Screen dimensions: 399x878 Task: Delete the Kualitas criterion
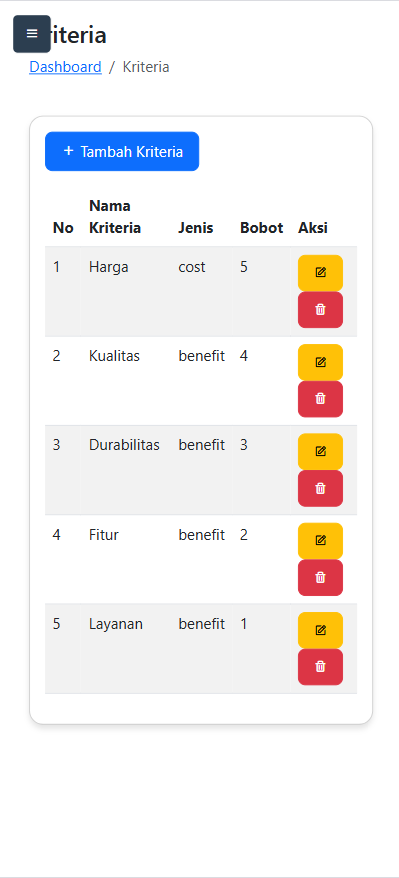tap(320, 399)
